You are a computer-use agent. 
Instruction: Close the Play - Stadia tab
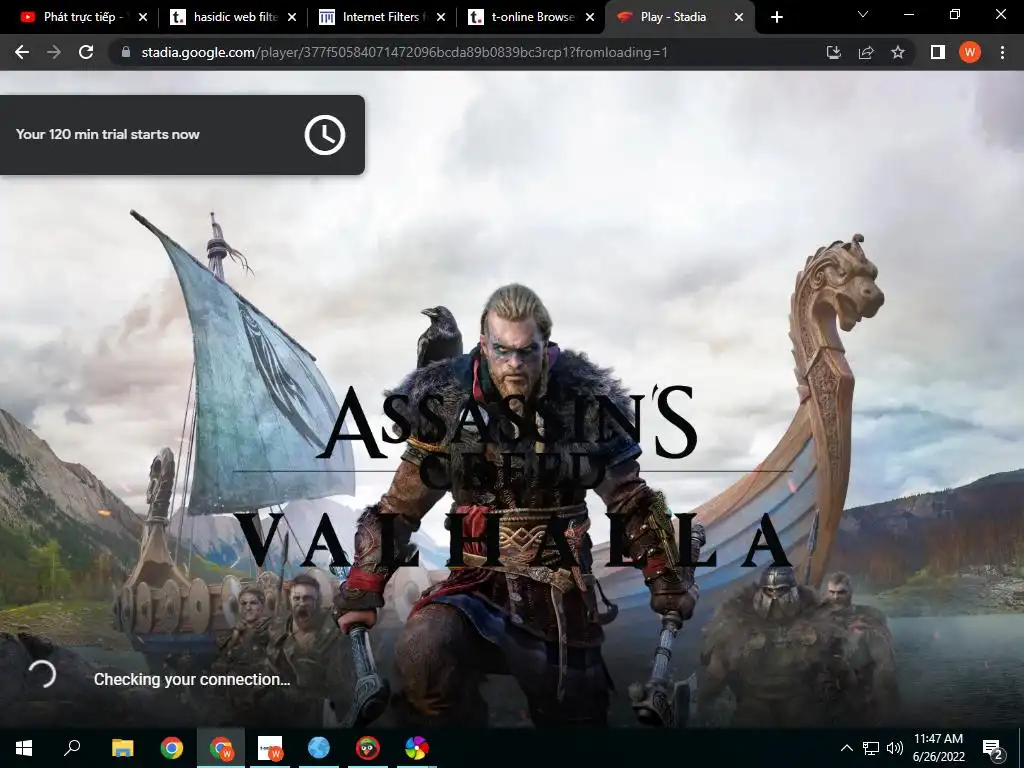739,17
